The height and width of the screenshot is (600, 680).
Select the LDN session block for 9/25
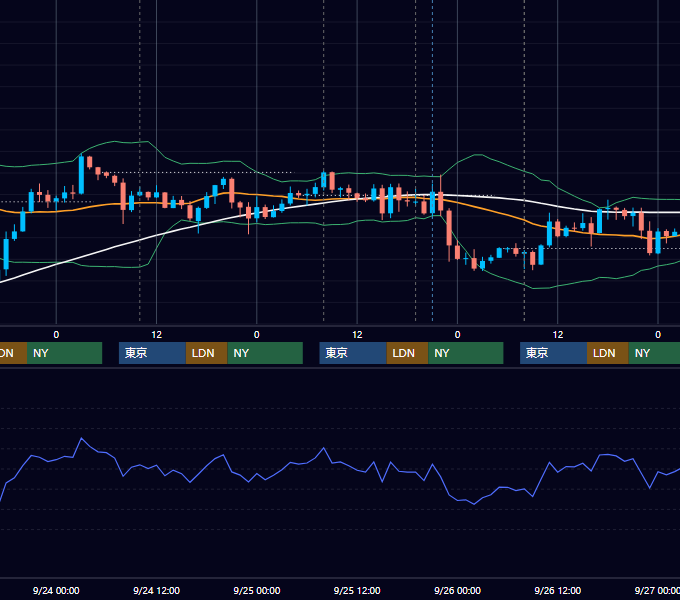pos(407,353)
